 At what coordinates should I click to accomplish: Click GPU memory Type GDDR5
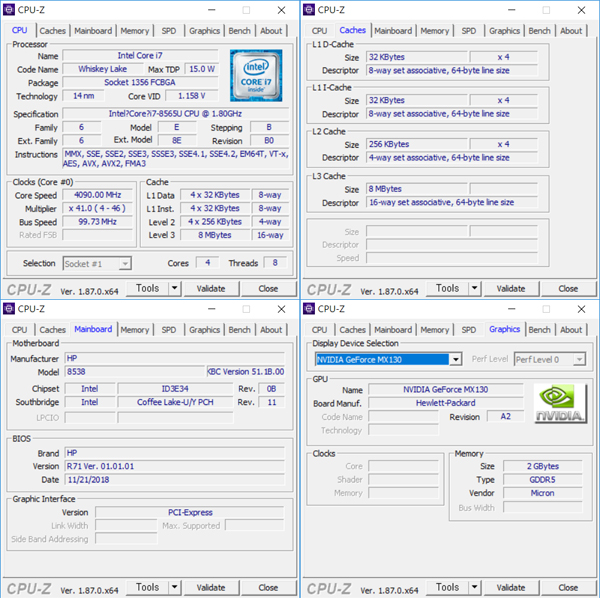[x=543, y=480]
